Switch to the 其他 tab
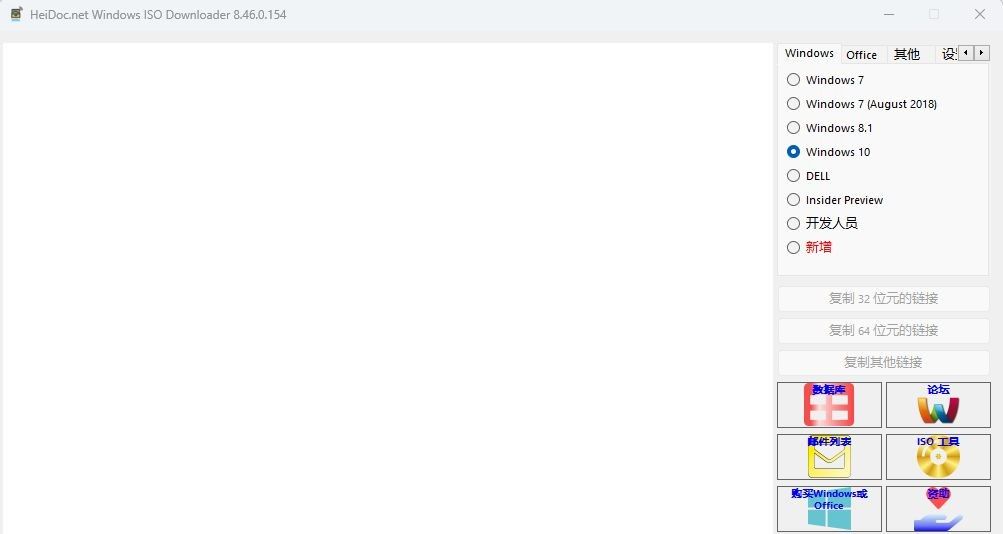Screen dimensions: 1003x534 pyautogui.click(x=907, y=55)
